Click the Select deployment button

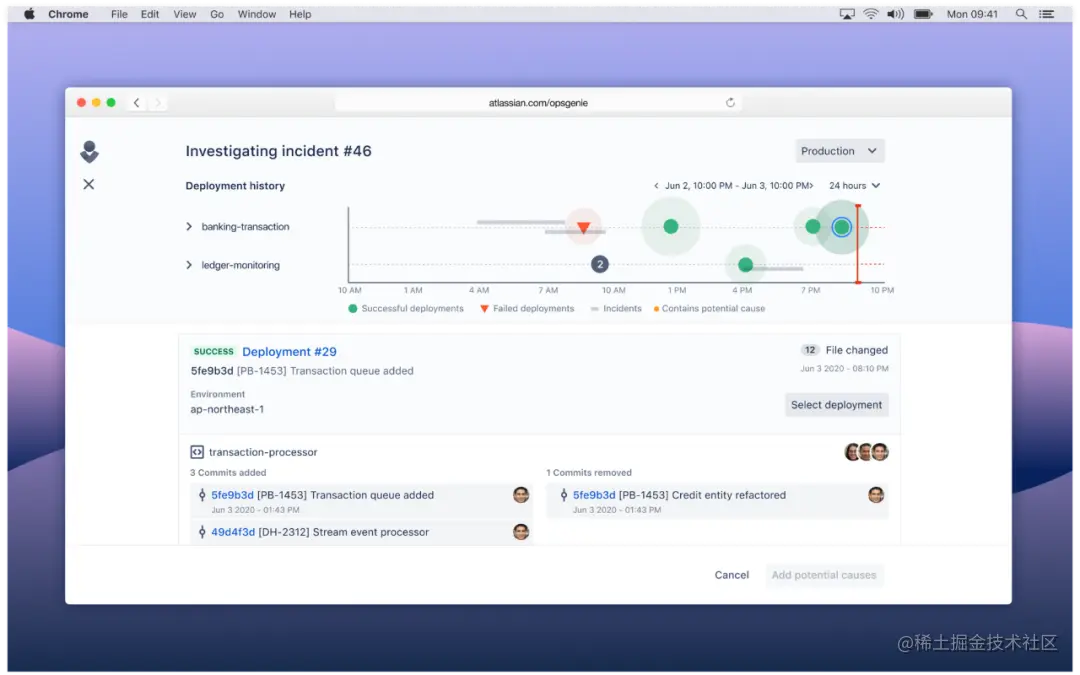[x=836, y=405]
